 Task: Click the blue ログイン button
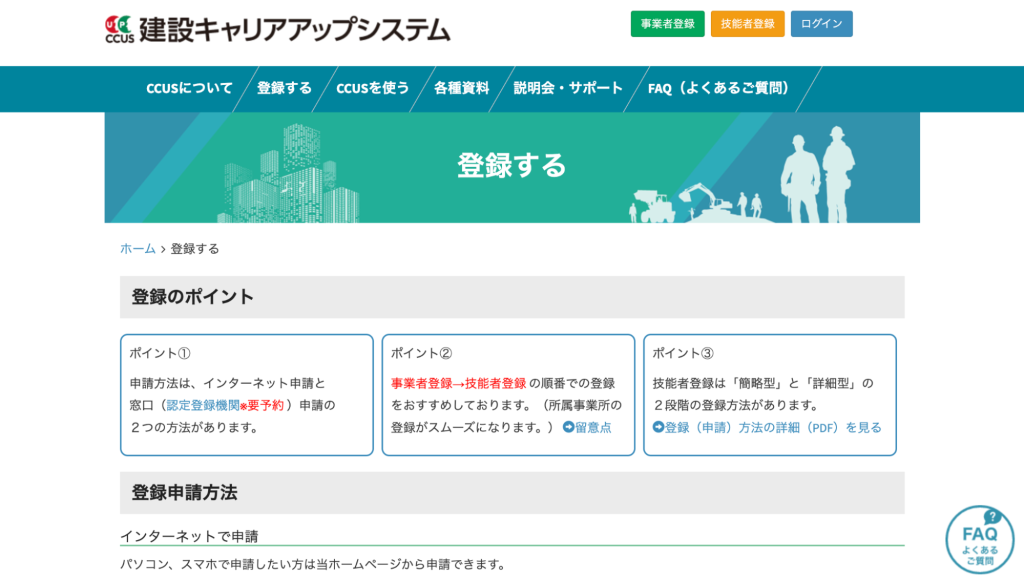(822, 24)
